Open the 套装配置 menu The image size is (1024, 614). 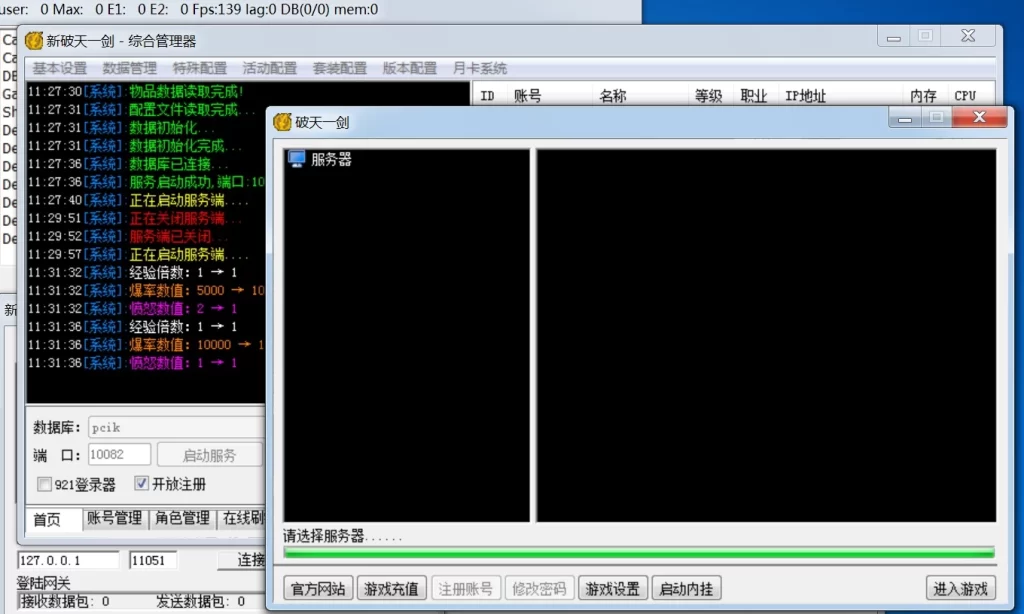tap(340, 68)
